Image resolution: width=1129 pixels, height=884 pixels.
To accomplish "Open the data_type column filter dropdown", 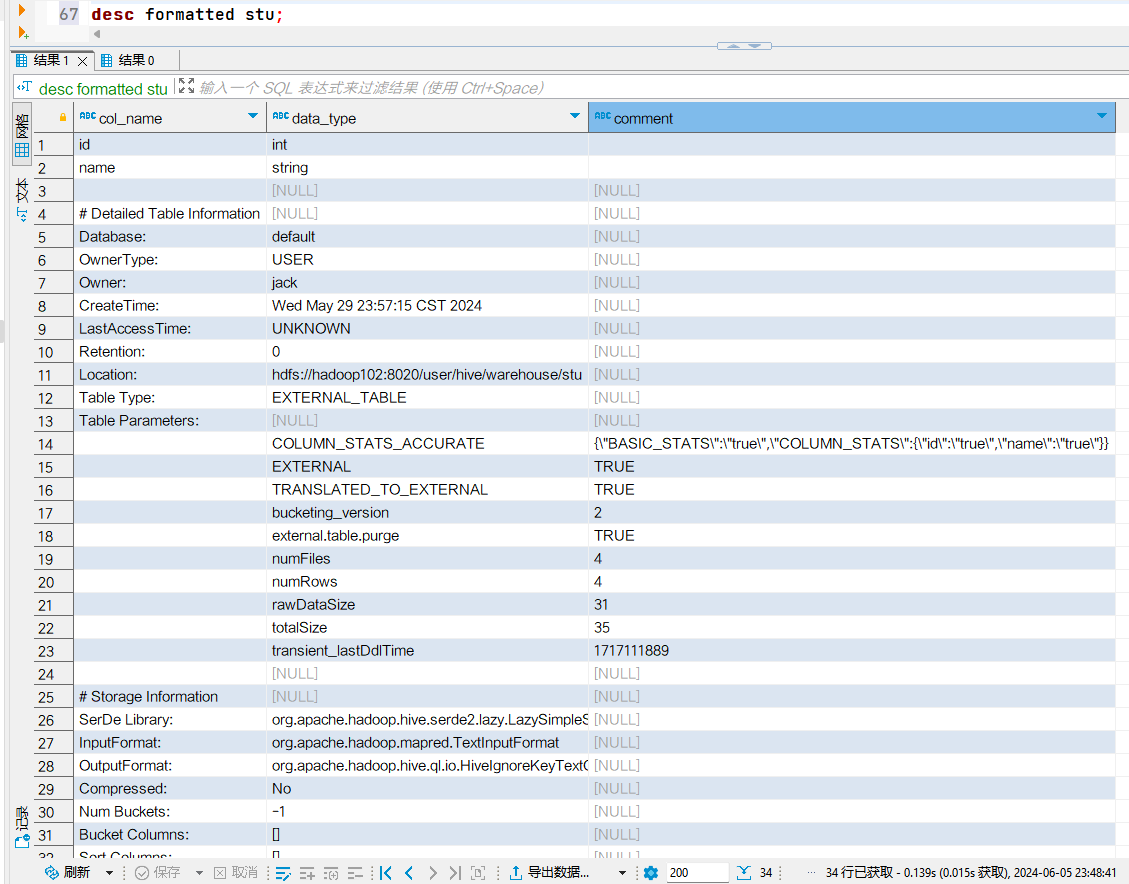I will point(575,116).
